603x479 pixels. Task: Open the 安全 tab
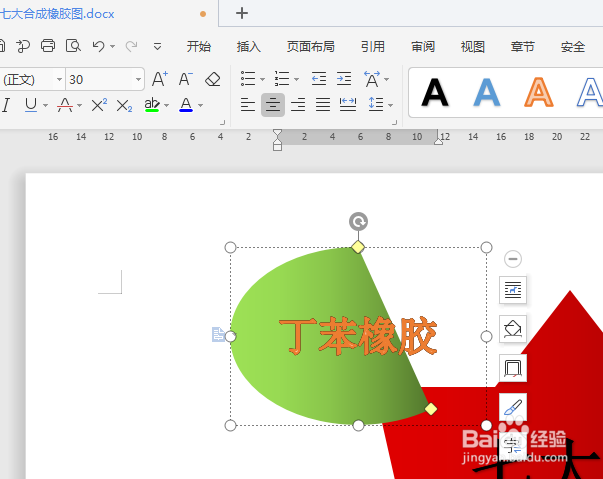click(573, 47)
